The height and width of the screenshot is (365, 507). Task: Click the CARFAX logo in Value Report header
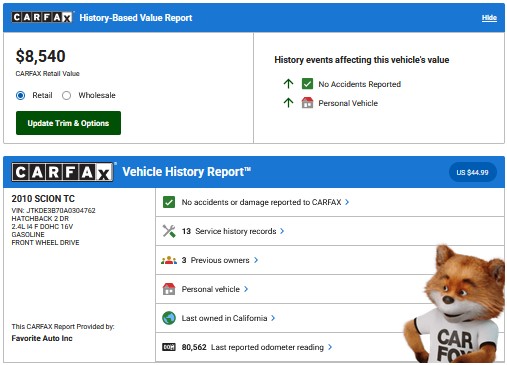coord(42,17)
